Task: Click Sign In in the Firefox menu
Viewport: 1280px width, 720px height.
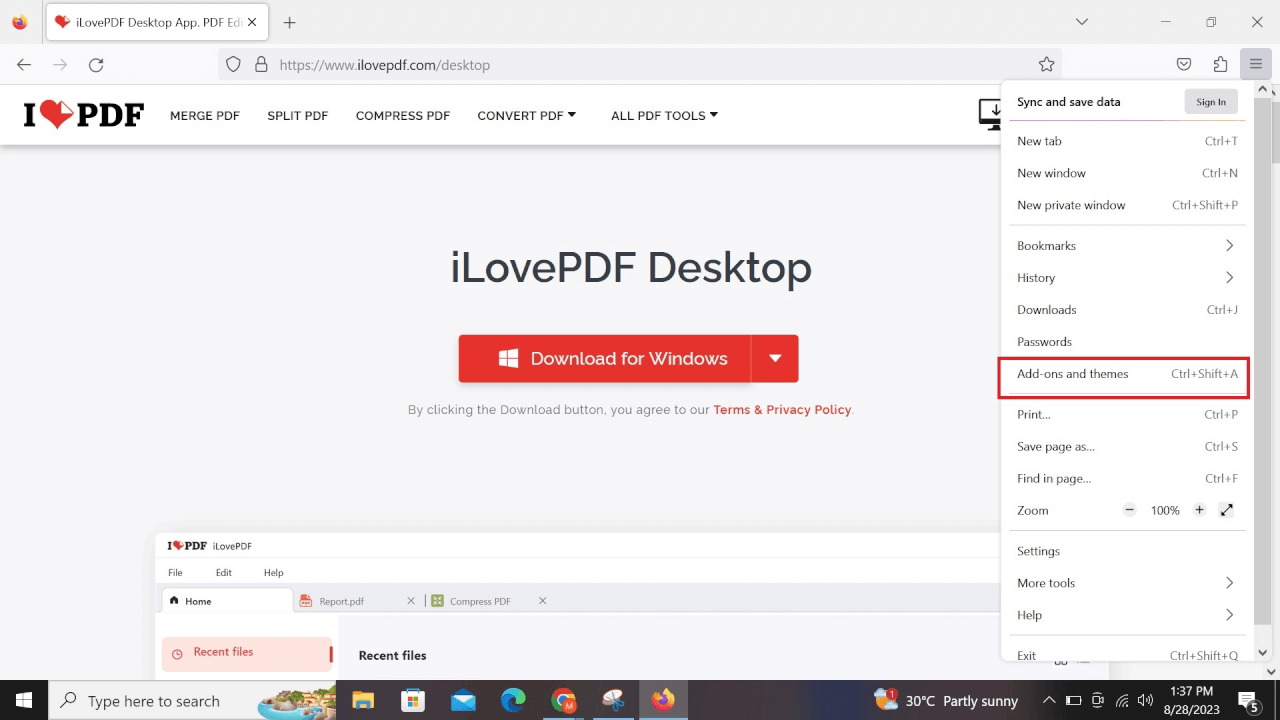Action: [1211, 102]
